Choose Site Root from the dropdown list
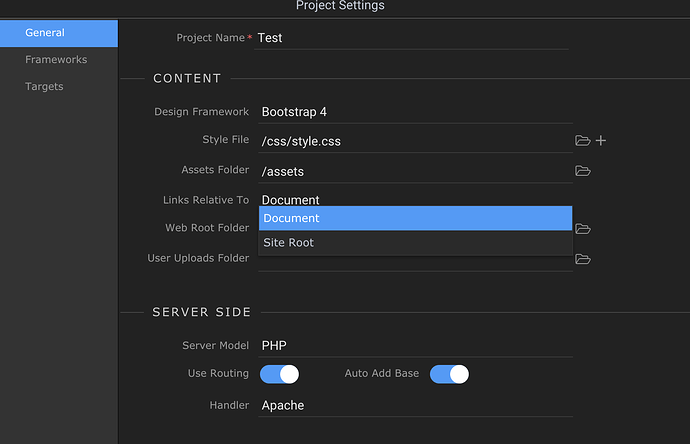This screenshot has height=444, width=690. (x=414, y=243)
